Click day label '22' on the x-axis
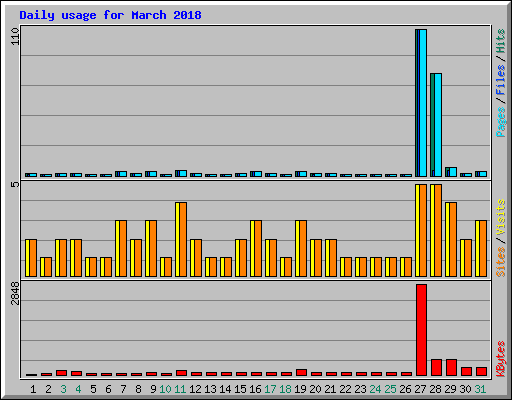 (345, 389)
